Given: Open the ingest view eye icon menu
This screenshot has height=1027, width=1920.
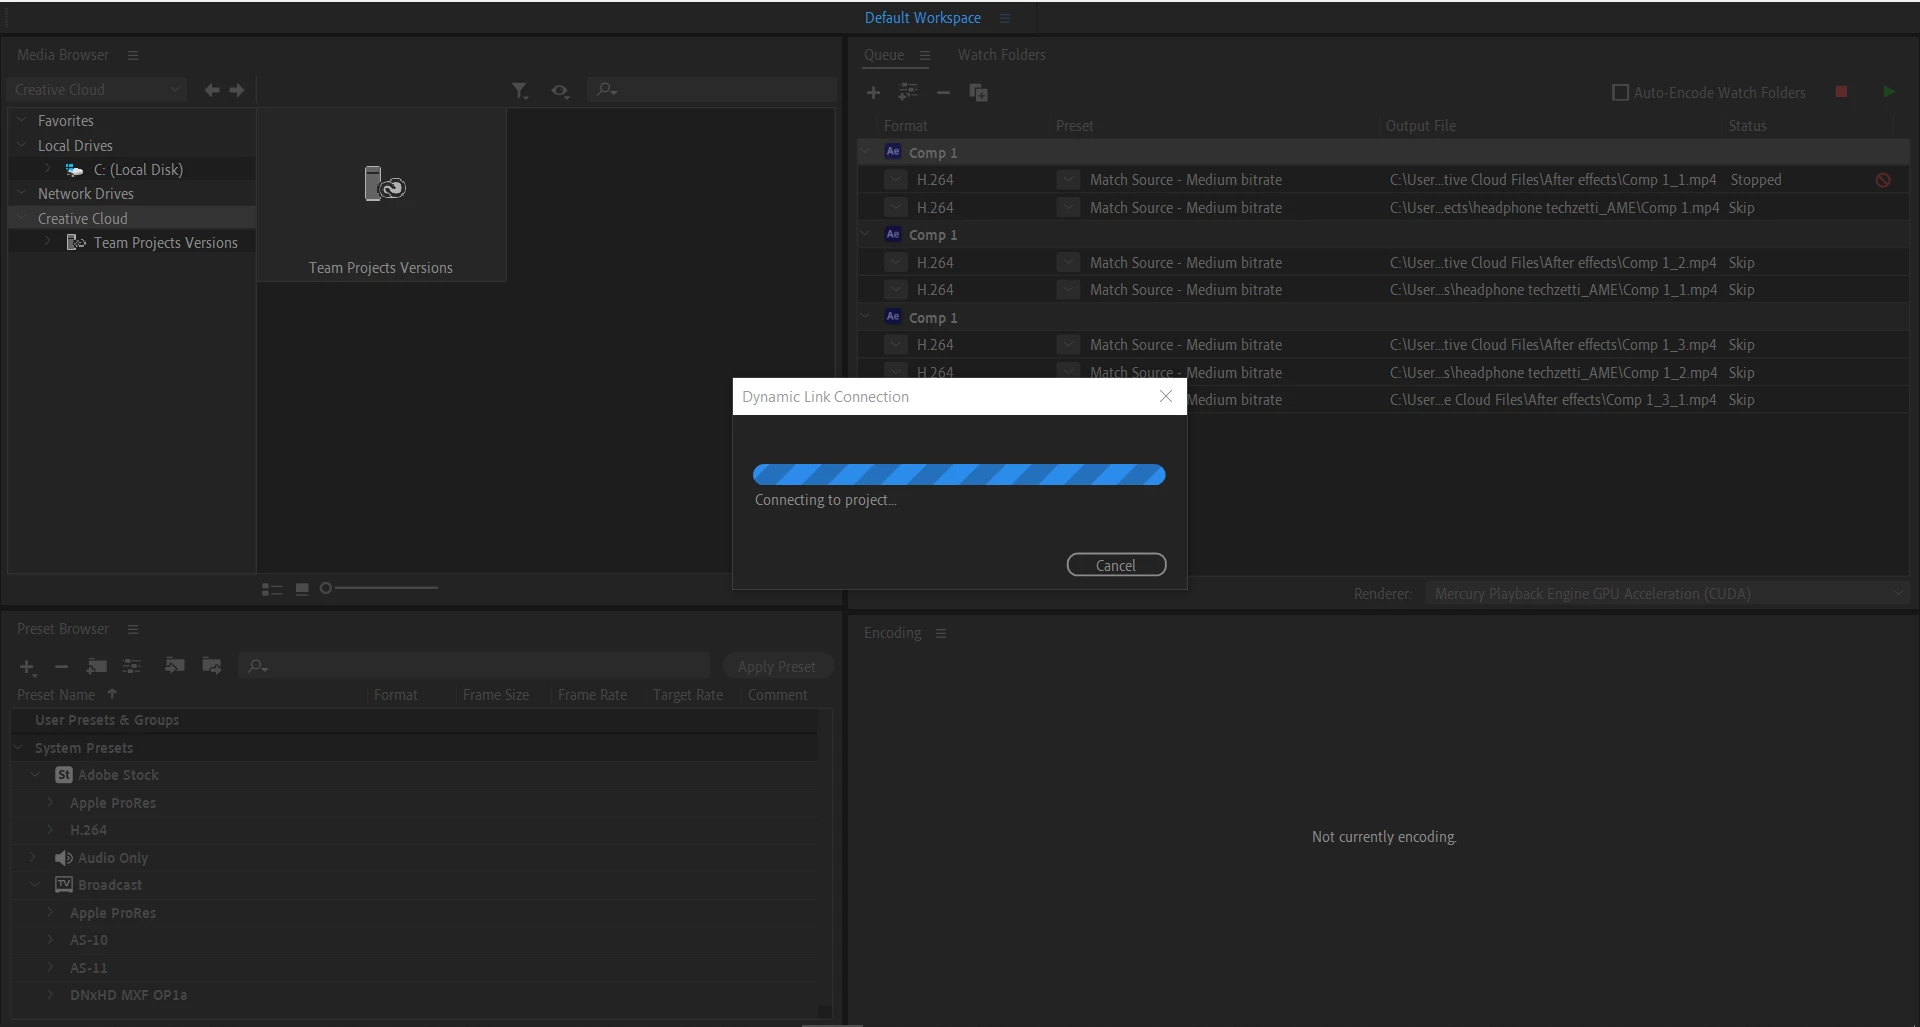Looking at the screenshot, I should 560,91.
